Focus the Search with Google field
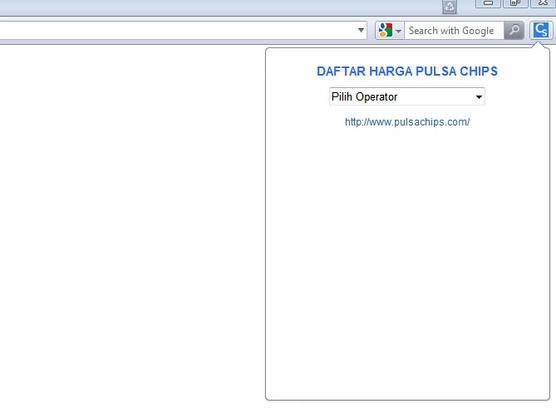Image resolution: width=556 pixels, height=408 pixels. click(454, 30)
